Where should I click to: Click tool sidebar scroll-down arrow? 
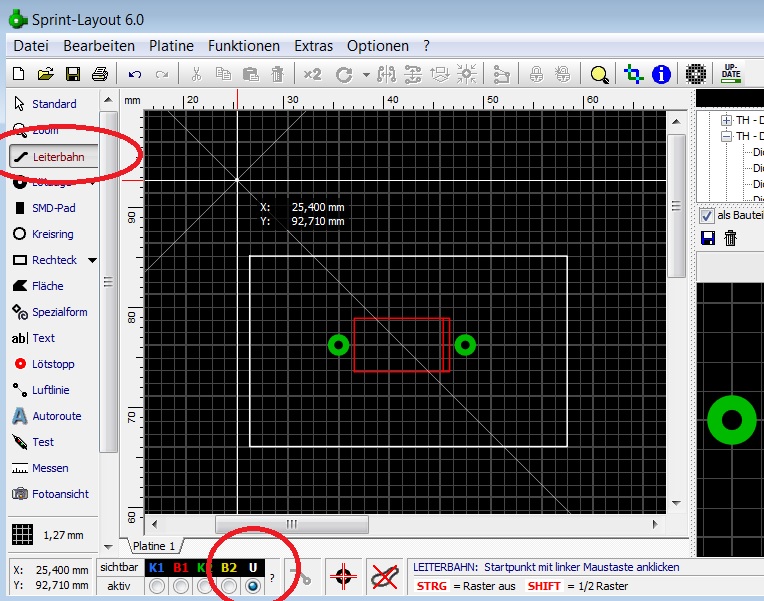coord(108,547)
